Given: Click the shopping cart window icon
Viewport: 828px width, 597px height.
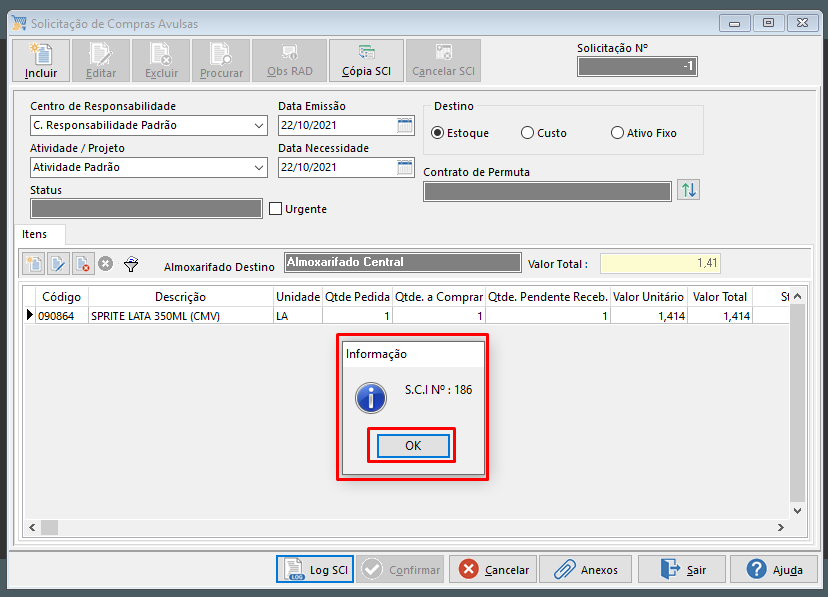Looking at the screenshot, I should [19, 23].
